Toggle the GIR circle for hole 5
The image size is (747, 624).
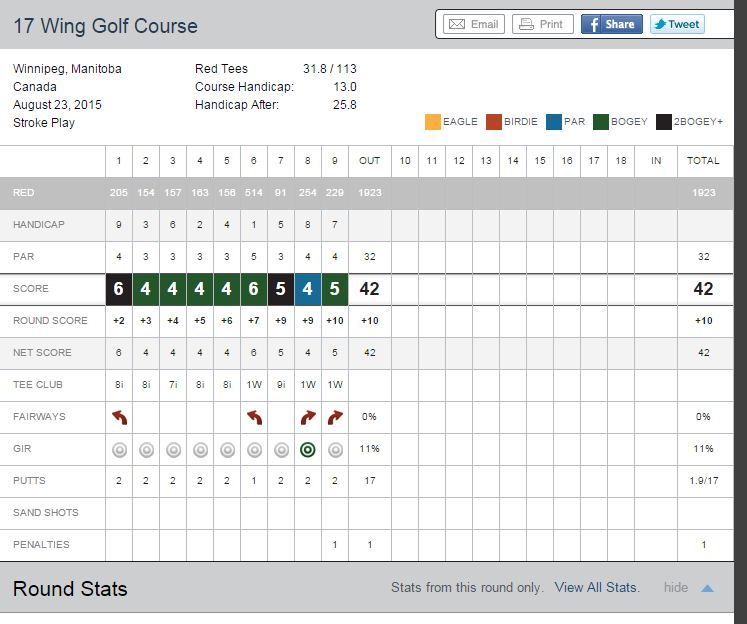[x=227, y=449]
